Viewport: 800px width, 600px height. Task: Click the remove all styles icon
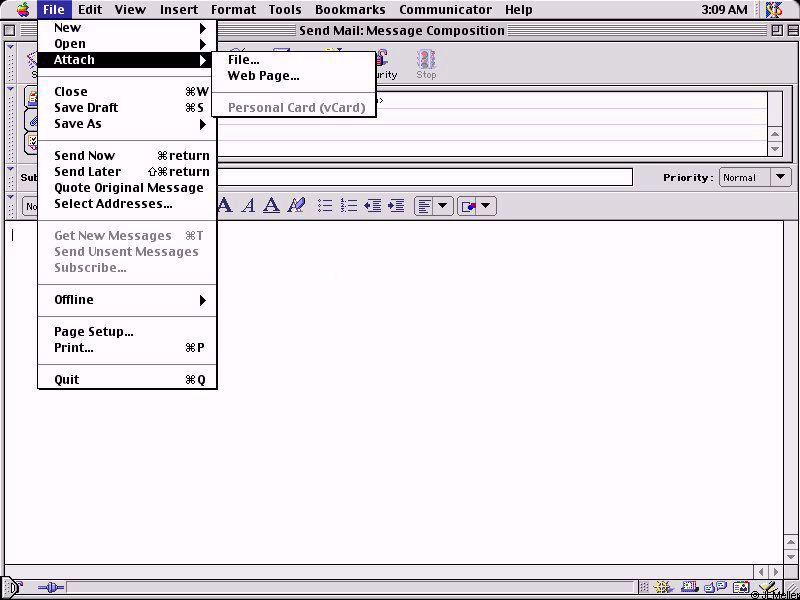pos(296,206)
